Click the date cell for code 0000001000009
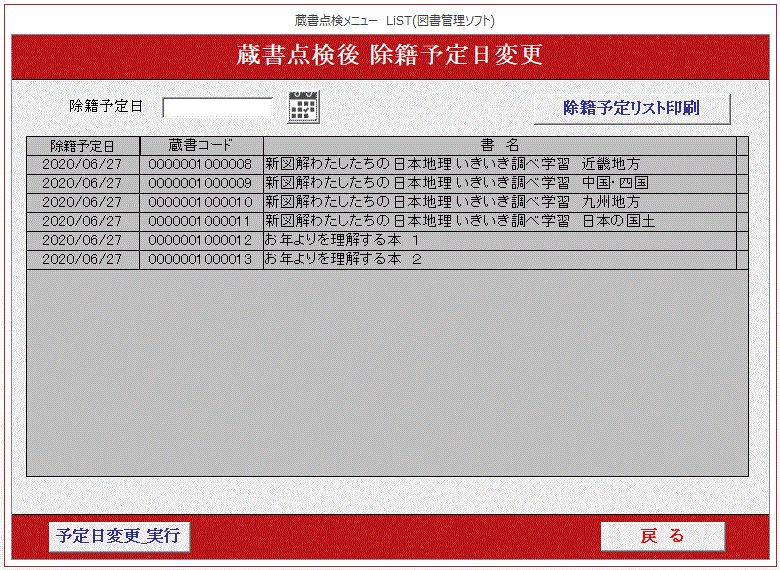Screen dimensions: 780x570 (x=83, y=184)
